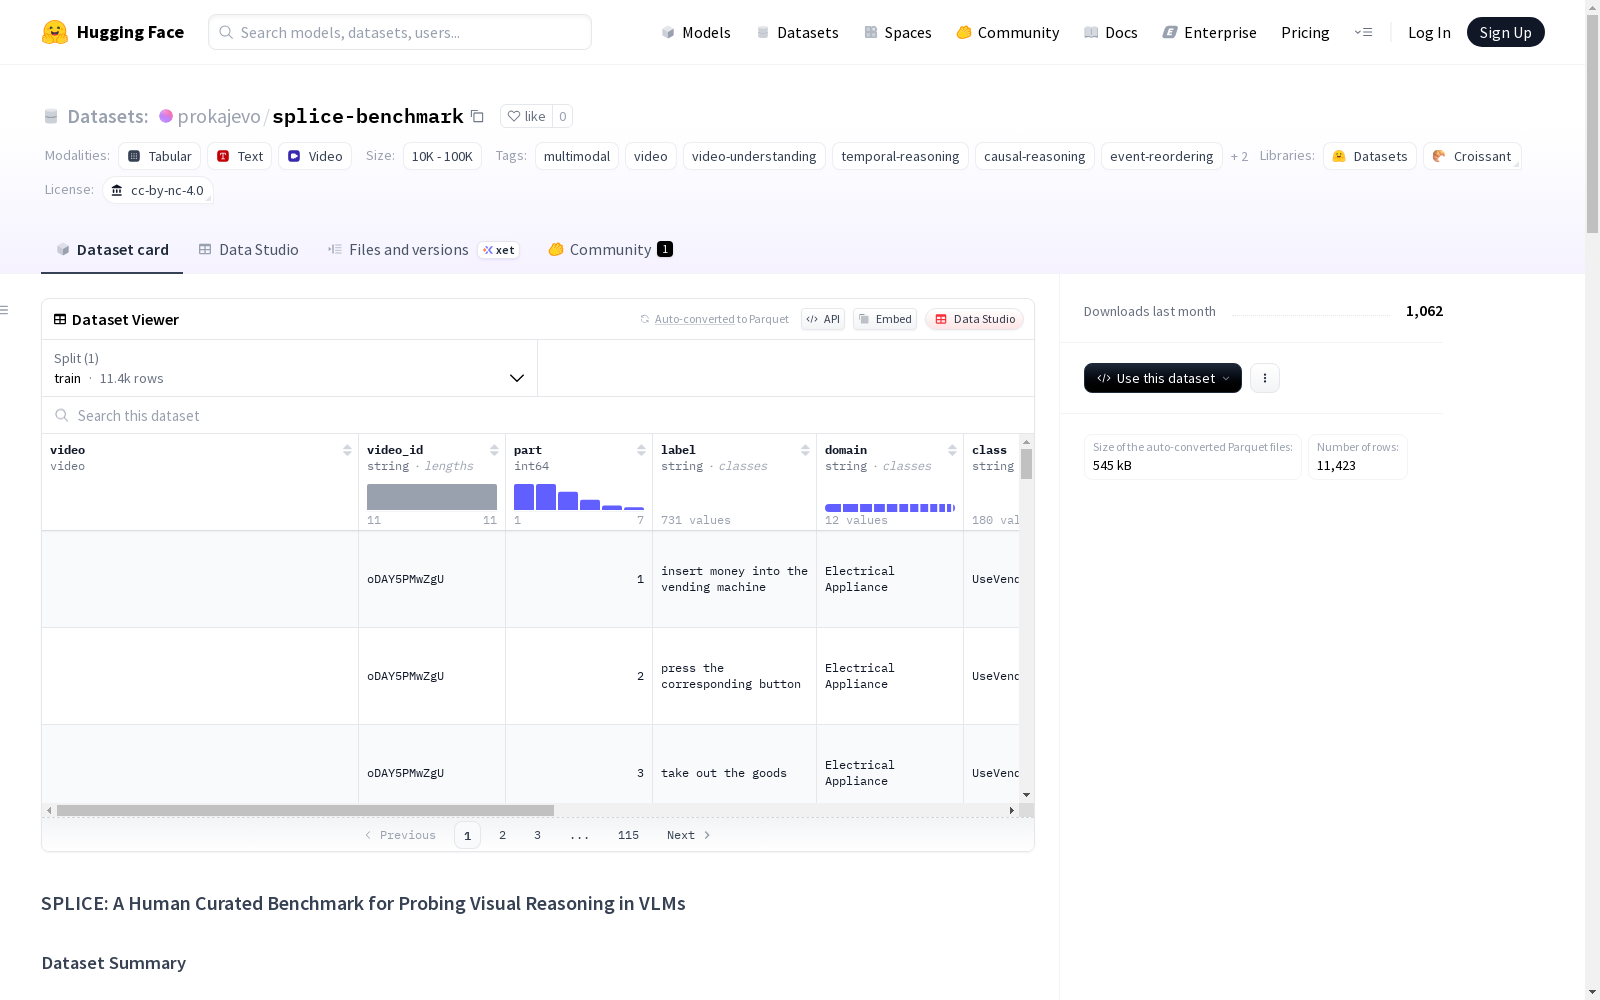1600x1000 pixels.
Task: Click the prokajevo author link
Action: pos(219,116)
